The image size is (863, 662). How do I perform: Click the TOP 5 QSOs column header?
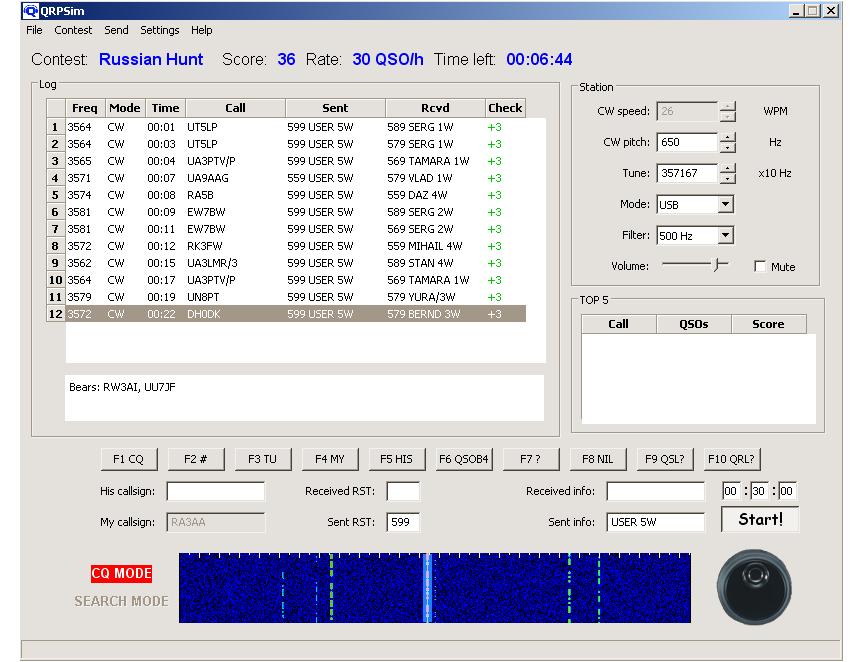(693, 324)
